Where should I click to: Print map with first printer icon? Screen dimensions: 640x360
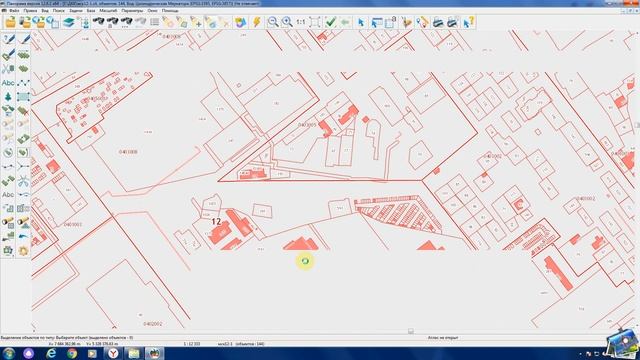coord(438,22)
